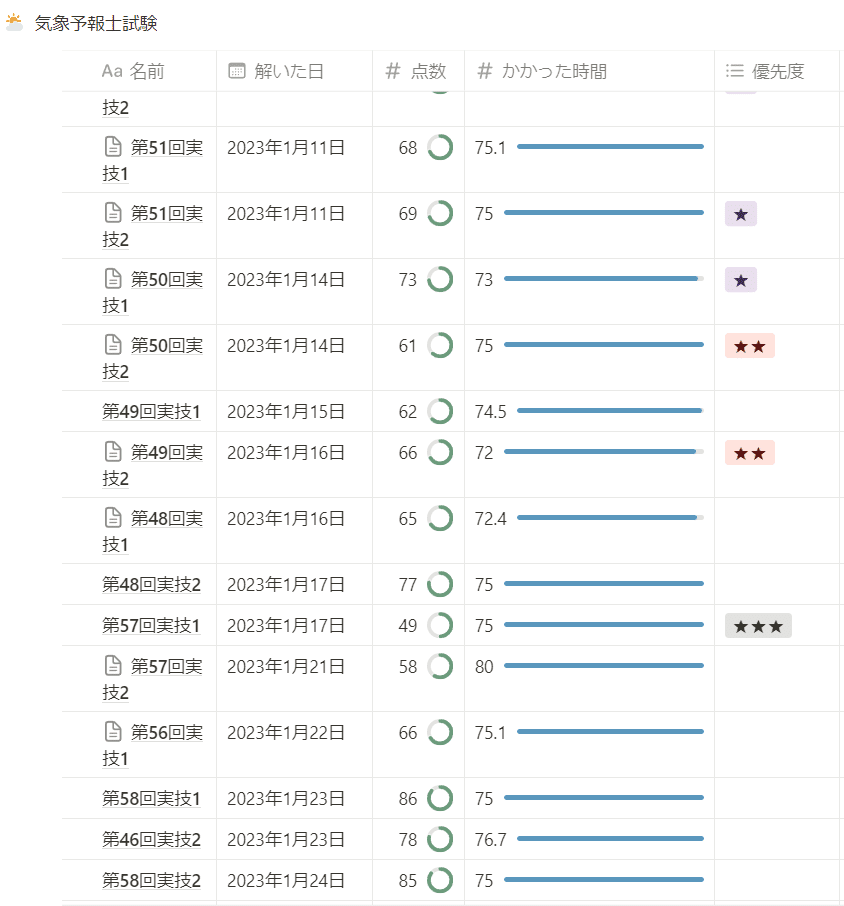Open the 第57回実技1 page link

[151, 625]
